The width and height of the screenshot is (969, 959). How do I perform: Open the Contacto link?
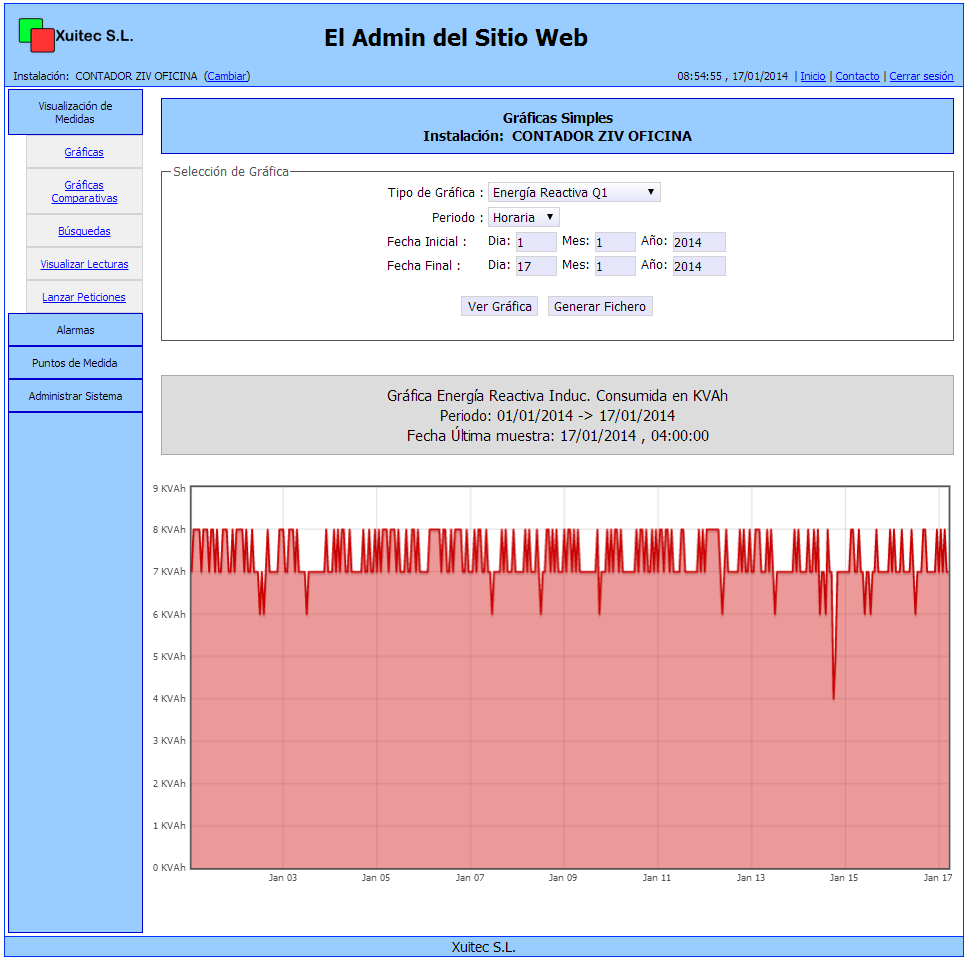coord(857,76)
